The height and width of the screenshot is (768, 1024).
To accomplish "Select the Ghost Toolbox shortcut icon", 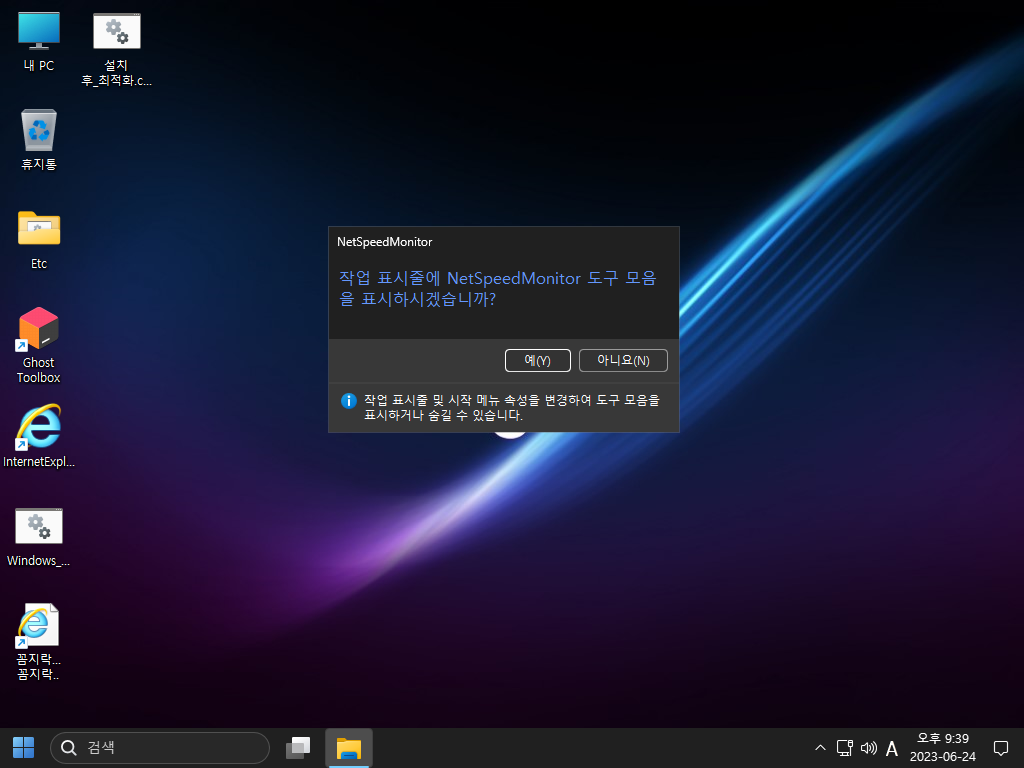I will click(x=39, y=345).
